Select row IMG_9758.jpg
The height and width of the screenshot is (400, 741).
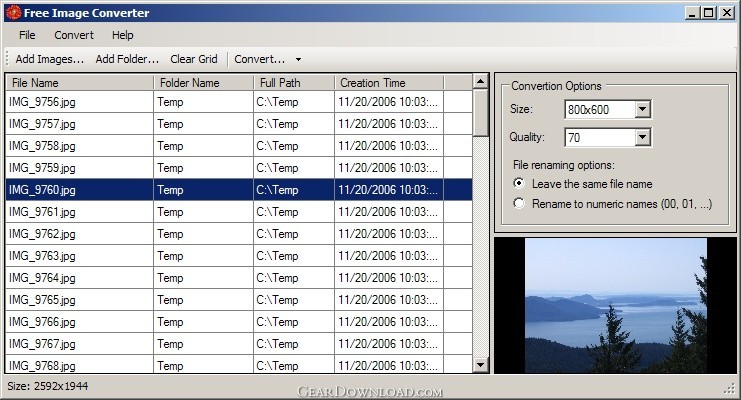239,146
